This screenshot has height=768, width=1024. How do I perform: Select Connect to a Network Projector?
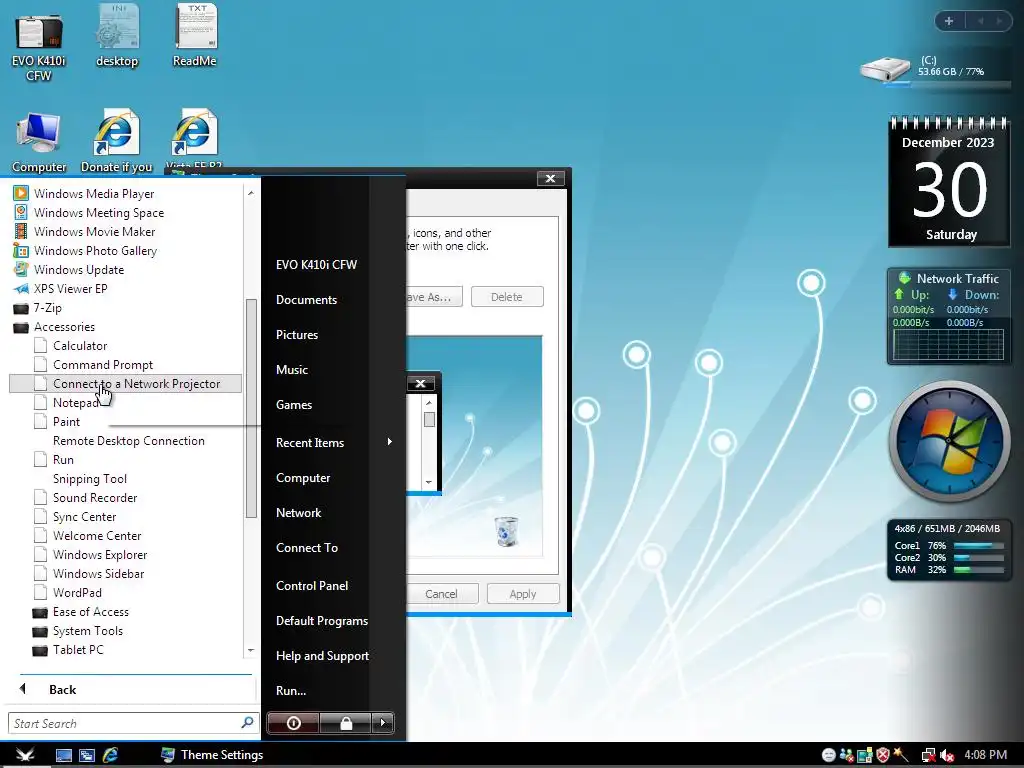(x=125, y=383)
